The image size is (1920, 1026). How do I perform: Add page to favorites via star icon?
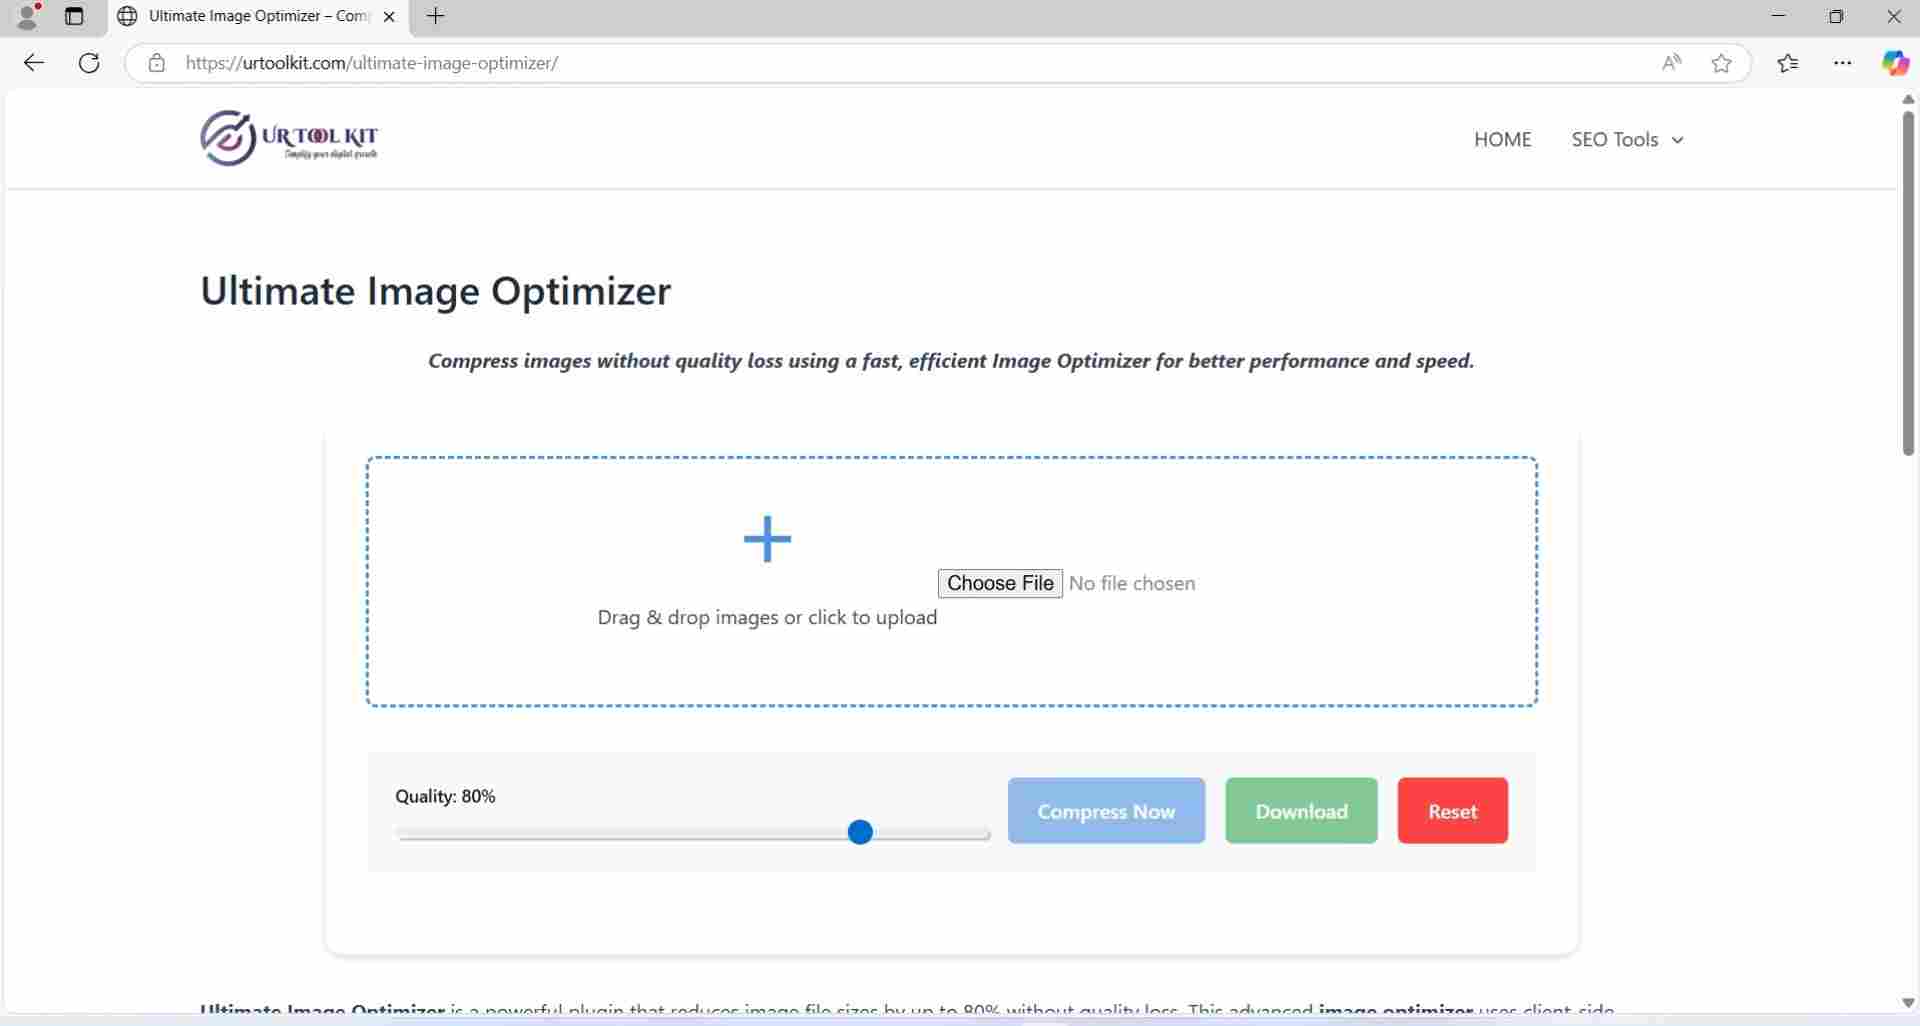[1722, 63]
